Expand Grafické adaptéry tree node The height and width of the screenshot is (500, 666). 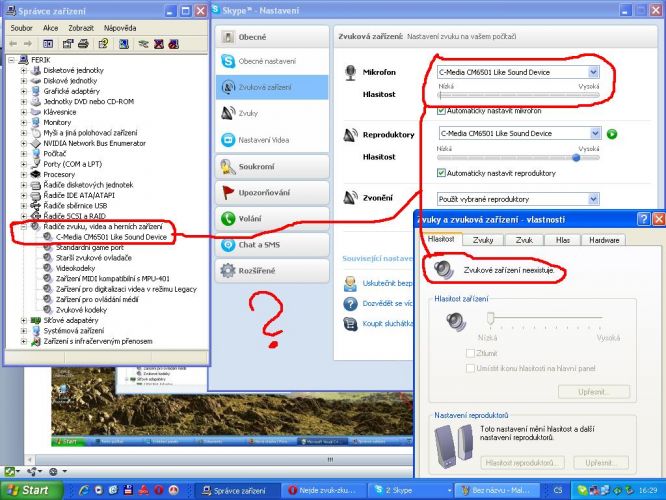click(x=24, y=91)
